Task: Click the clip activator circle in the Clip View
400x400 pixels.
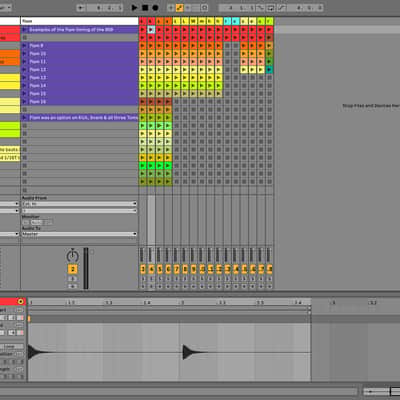Action: pos(21,302)
